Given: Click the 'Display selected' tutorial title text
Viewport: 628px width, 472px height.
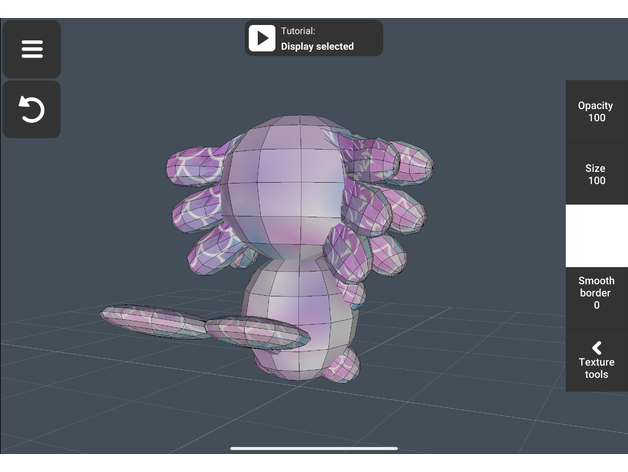Looking at the screenshot, I should 317,47.
